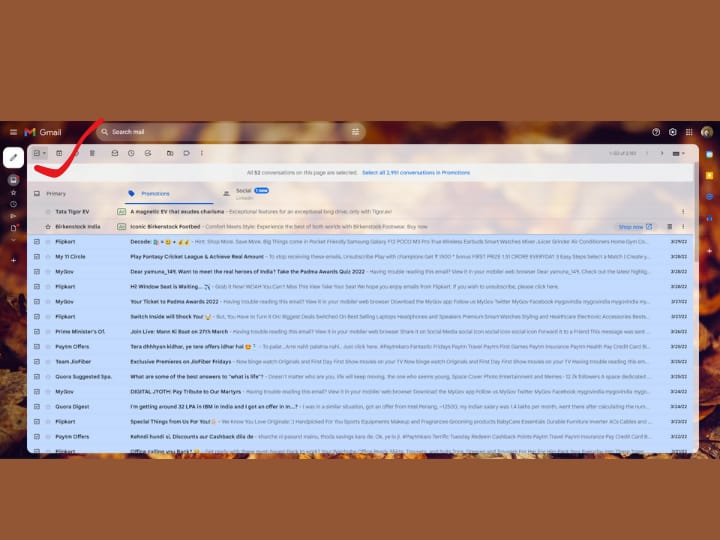Image resolution: width=720 pixels, height=540 pixels.
Task: Star the Birkenstock India email
Action: coord(47,227)
